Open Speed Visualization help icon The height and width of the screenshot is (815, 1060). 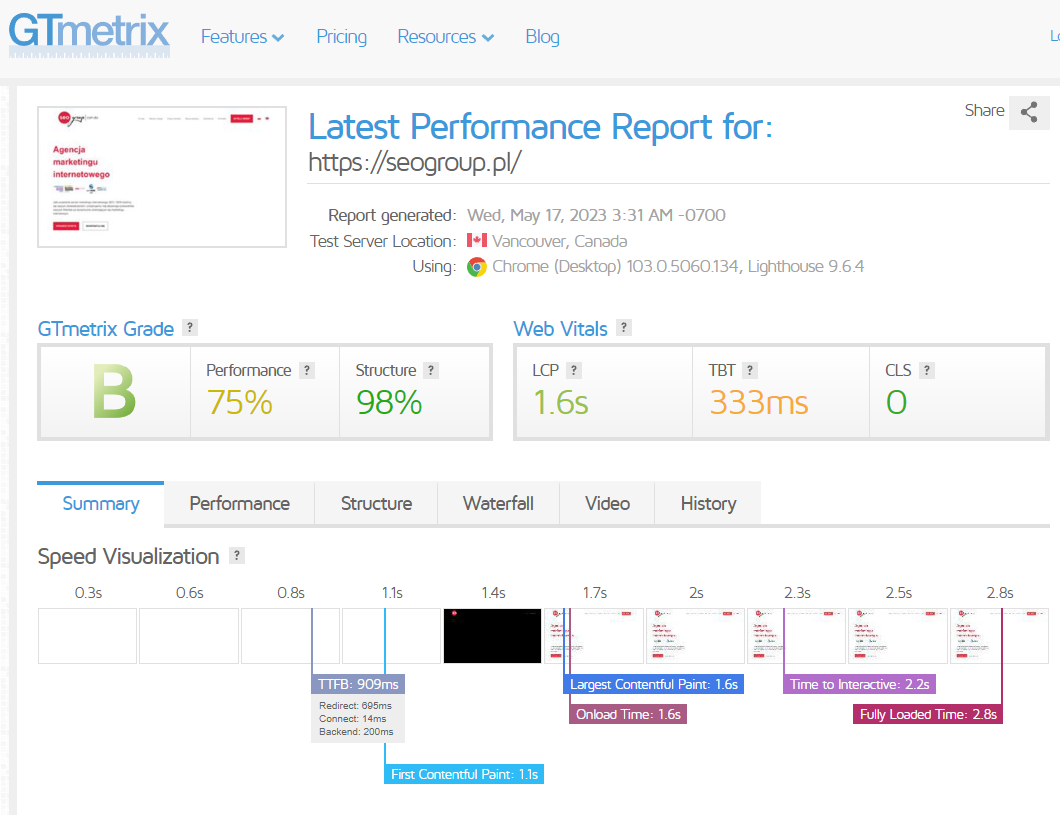pos(237,555)
